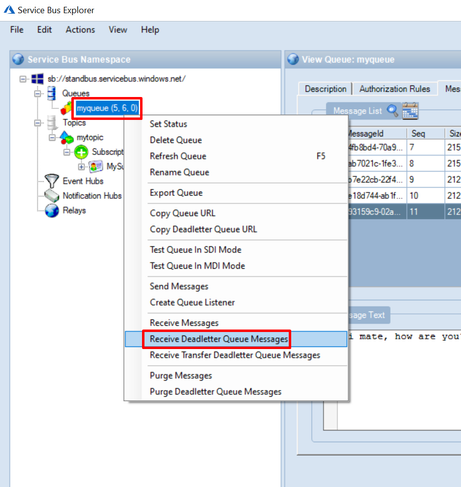Select the Event Hubs tree item
This screenshot has width=461, height=487.
[83, 181]
